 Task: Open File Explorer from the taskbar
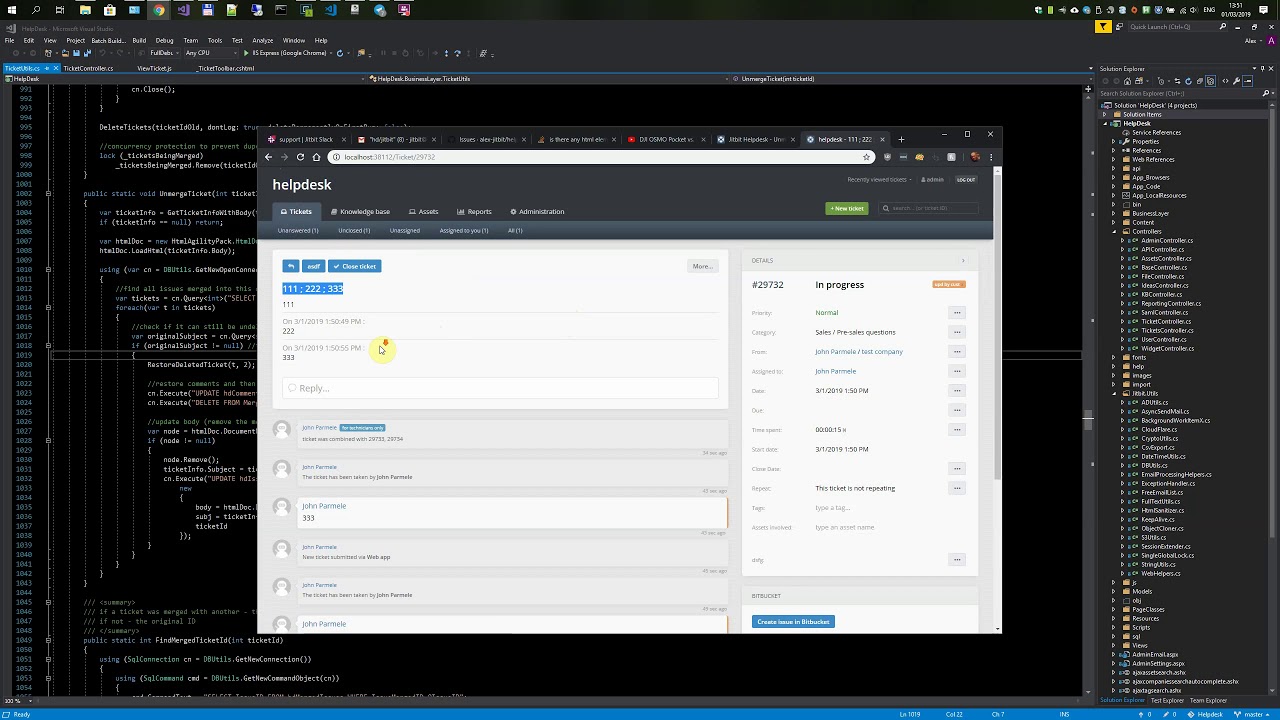pos(85,10)
